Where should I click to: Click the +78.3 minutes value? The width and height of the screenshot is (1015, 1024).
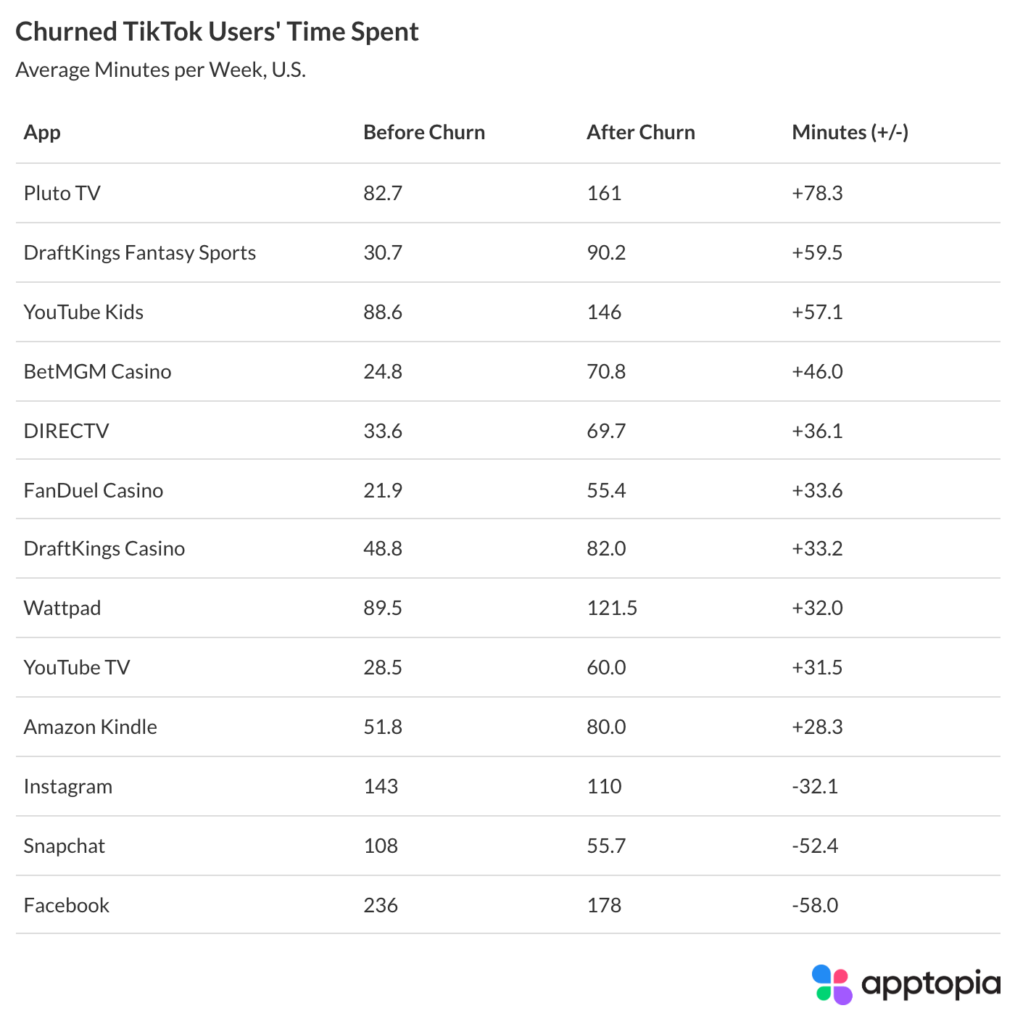[x=817, y=193]
